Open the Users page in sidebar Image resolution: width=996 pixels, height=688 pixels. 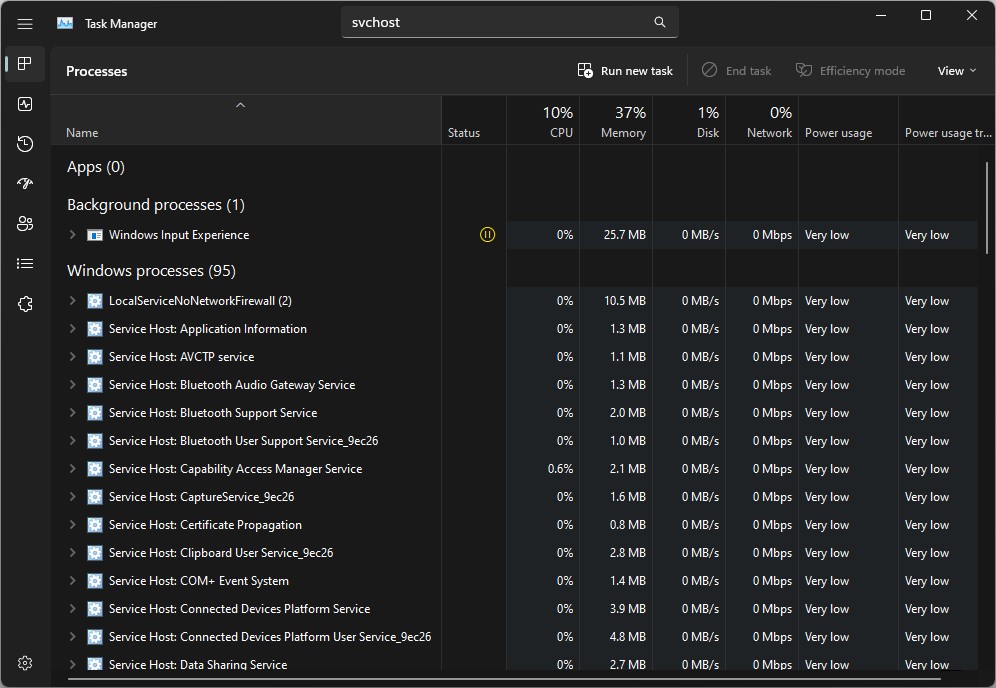tap(25, 224)
